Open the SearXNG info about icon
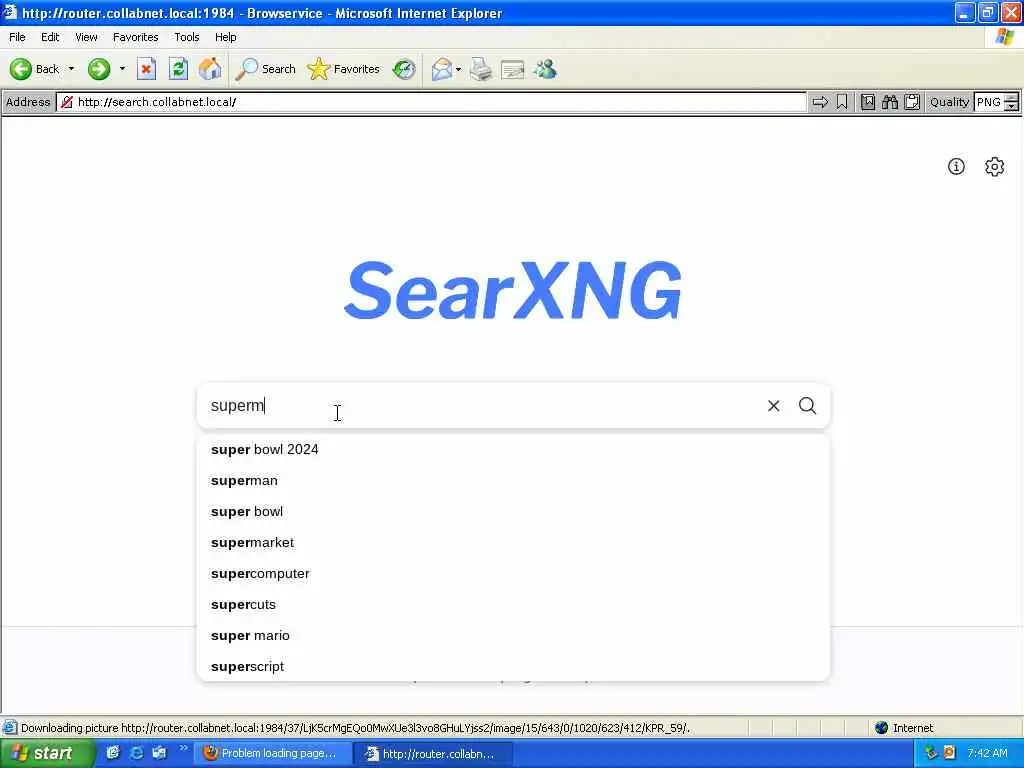Image resolution: width=1024 pixels, height=768 pixels. pos(956,167)
